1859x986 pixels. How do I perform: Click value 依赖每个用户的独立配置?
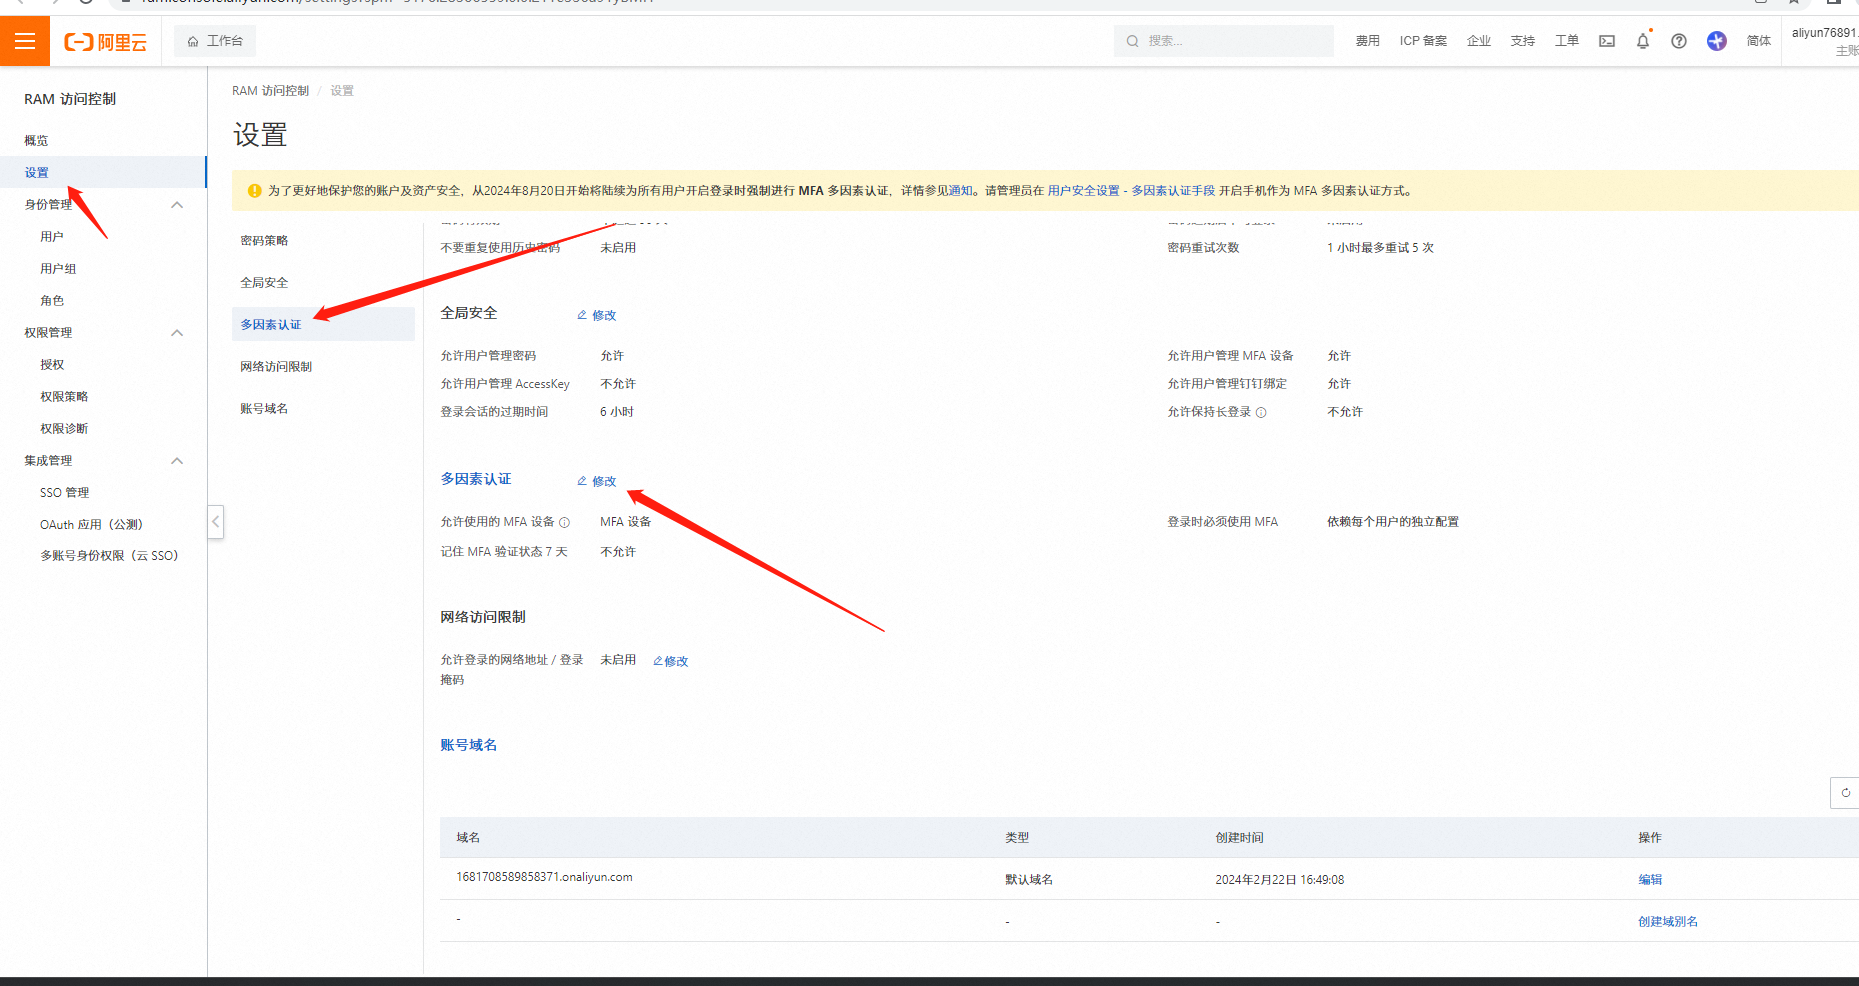1393,522
